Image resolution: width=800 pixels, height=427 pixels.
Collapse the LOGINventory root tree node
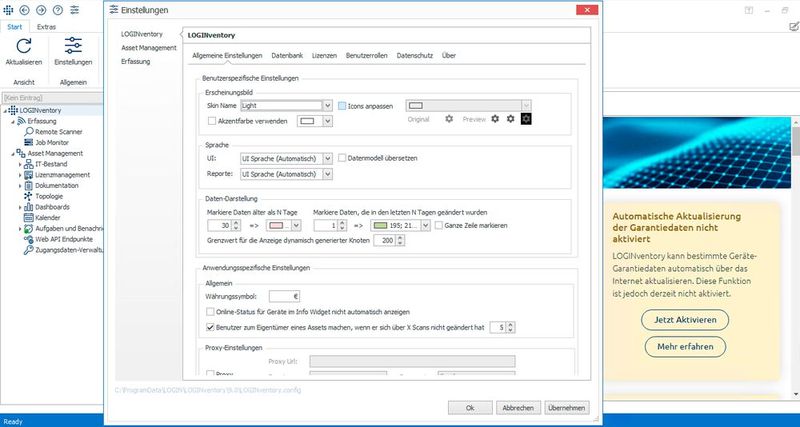click(x=5, y=110)
